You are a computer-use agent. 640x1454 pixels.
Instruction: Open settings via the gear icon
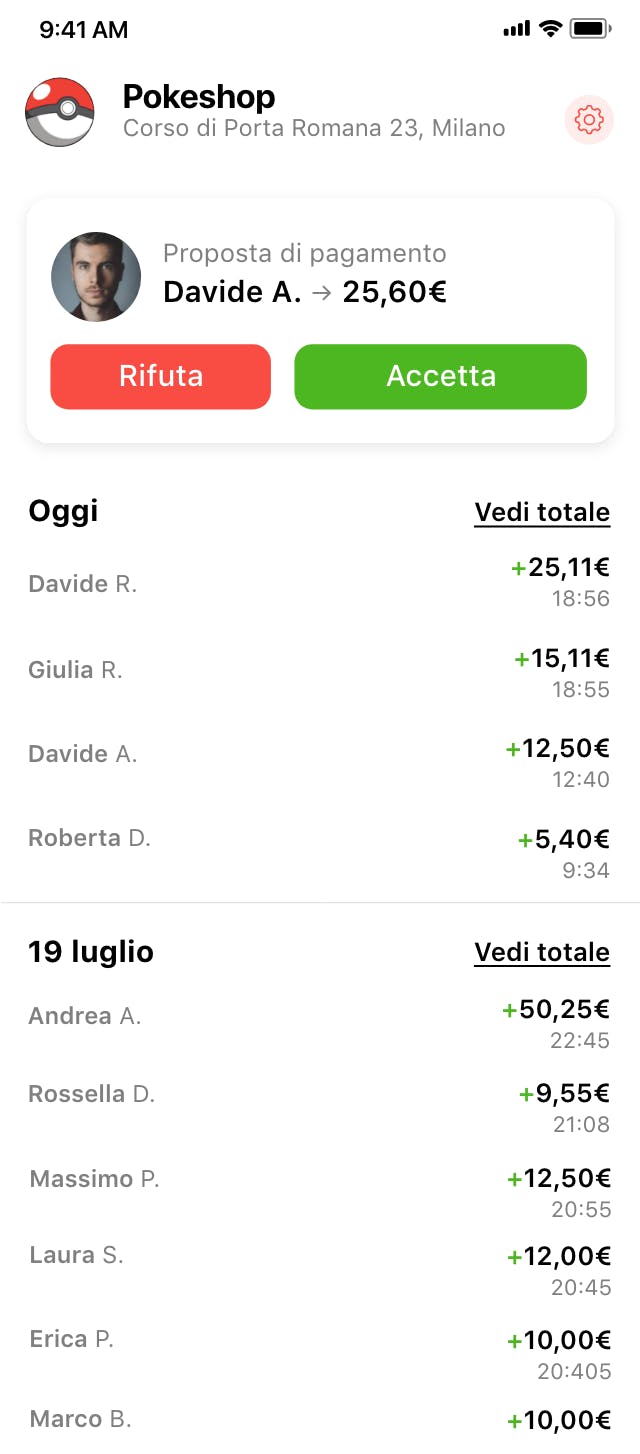click(589, 120)
